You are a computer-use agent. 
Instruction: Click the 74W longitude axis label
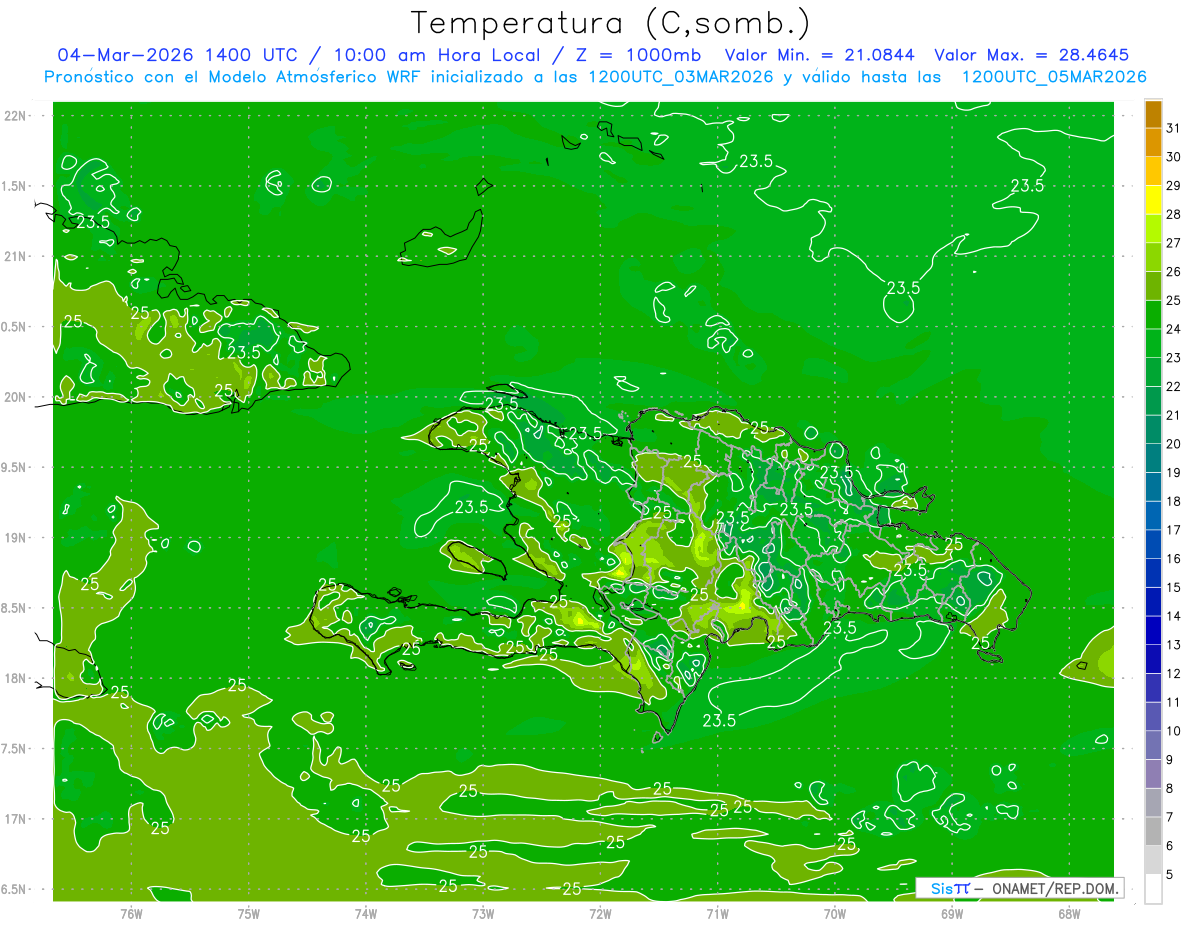(x=366, y=913)
